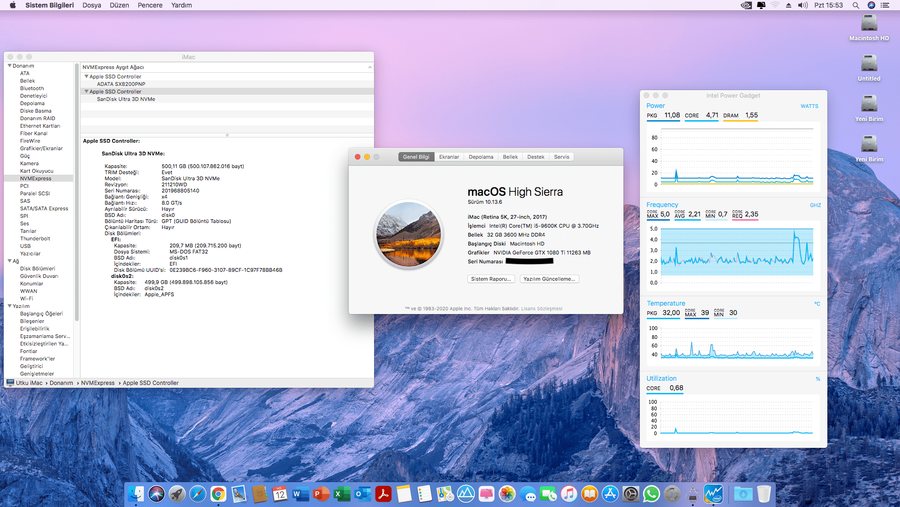900x507 pixels.
Task: Open the Yardım menu
Action: pos(181,5)
